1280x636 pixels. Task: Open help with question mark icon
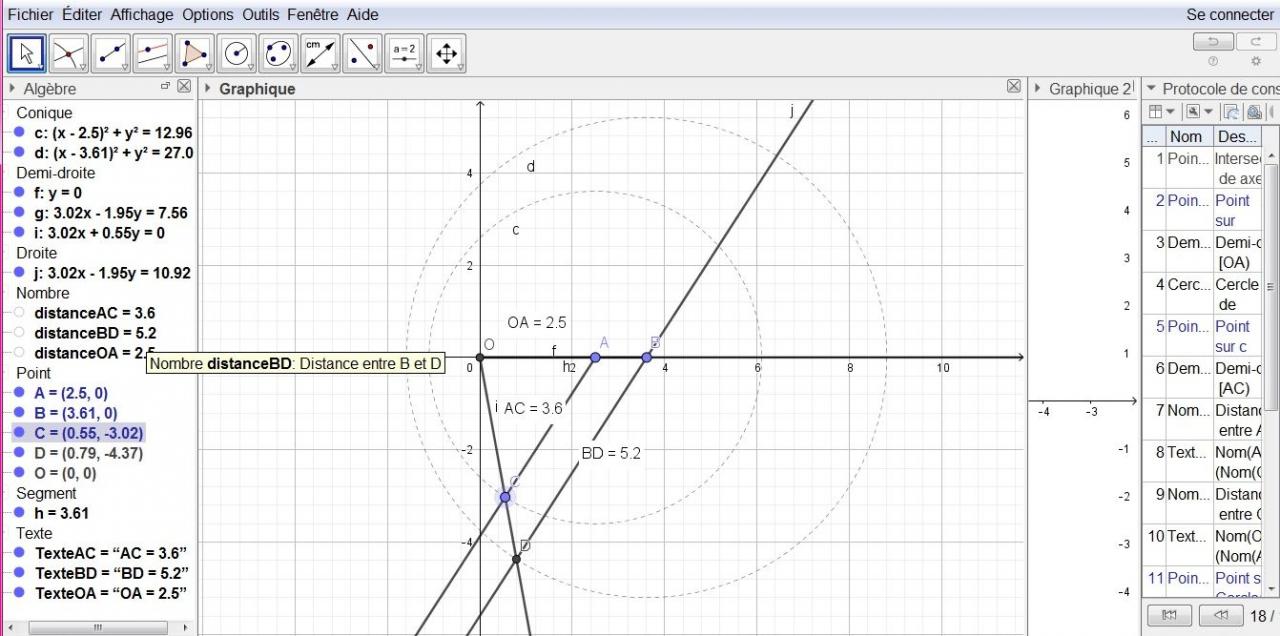coord(1213,61)
